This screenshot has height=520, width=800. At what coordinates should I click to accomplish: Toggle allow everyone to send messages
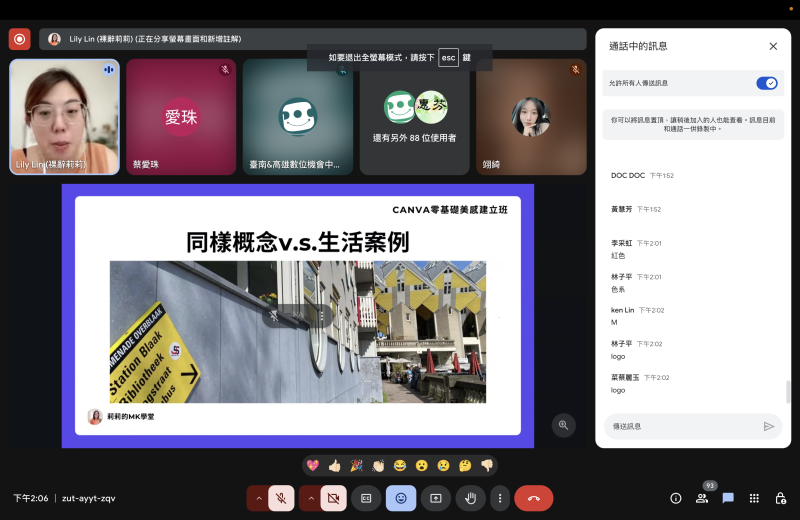point(766,83)
